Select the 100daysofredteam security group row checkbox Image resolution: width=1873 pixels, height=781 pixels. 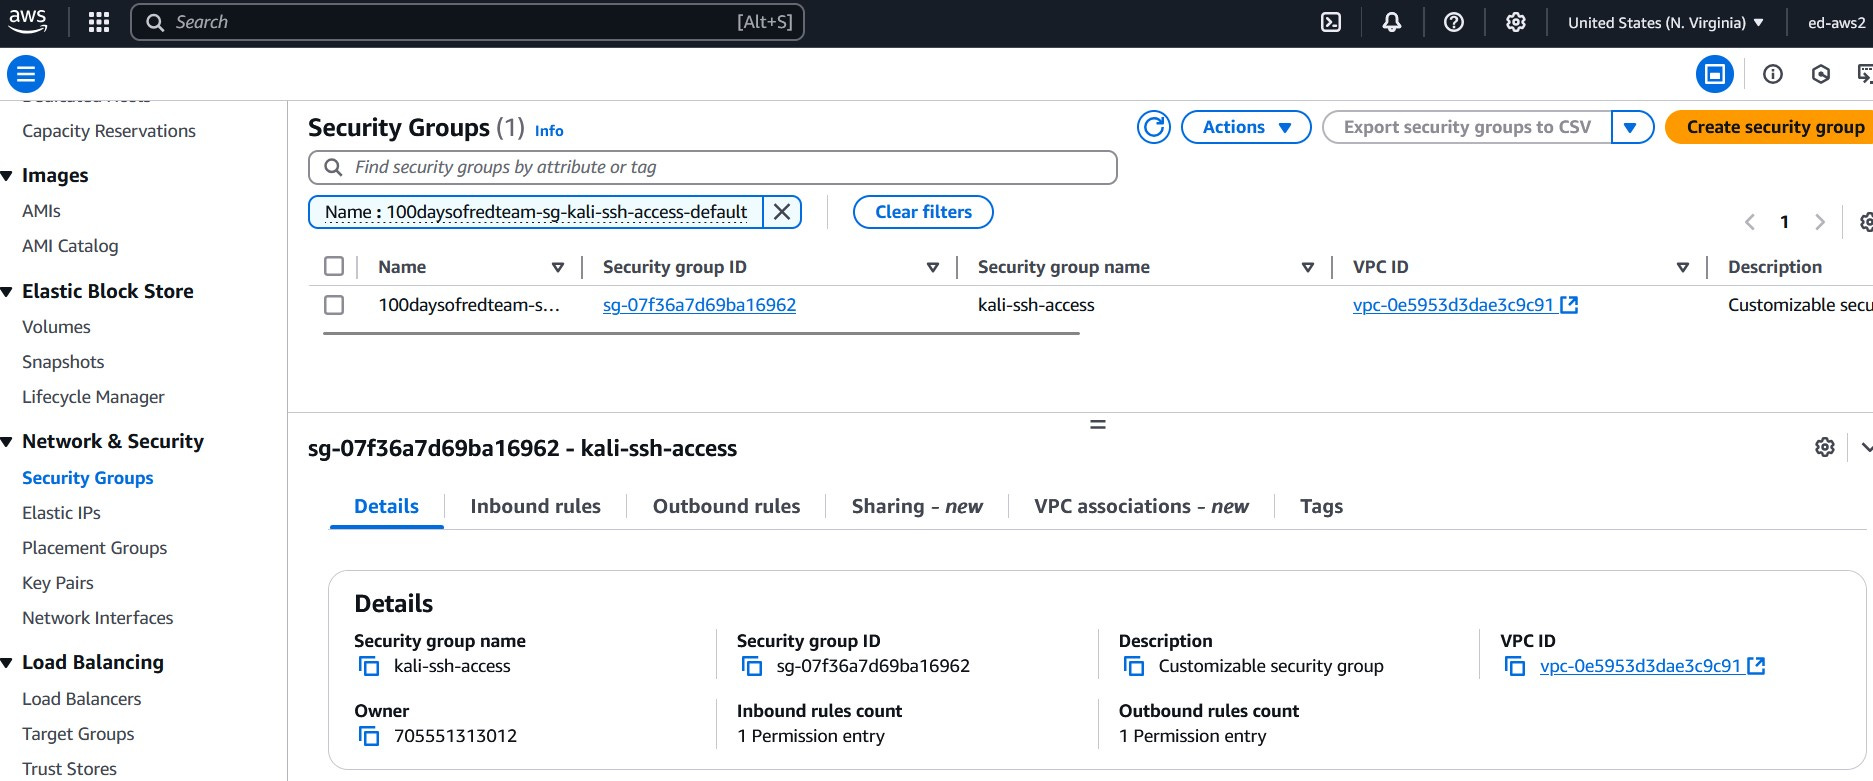[334, 305]
